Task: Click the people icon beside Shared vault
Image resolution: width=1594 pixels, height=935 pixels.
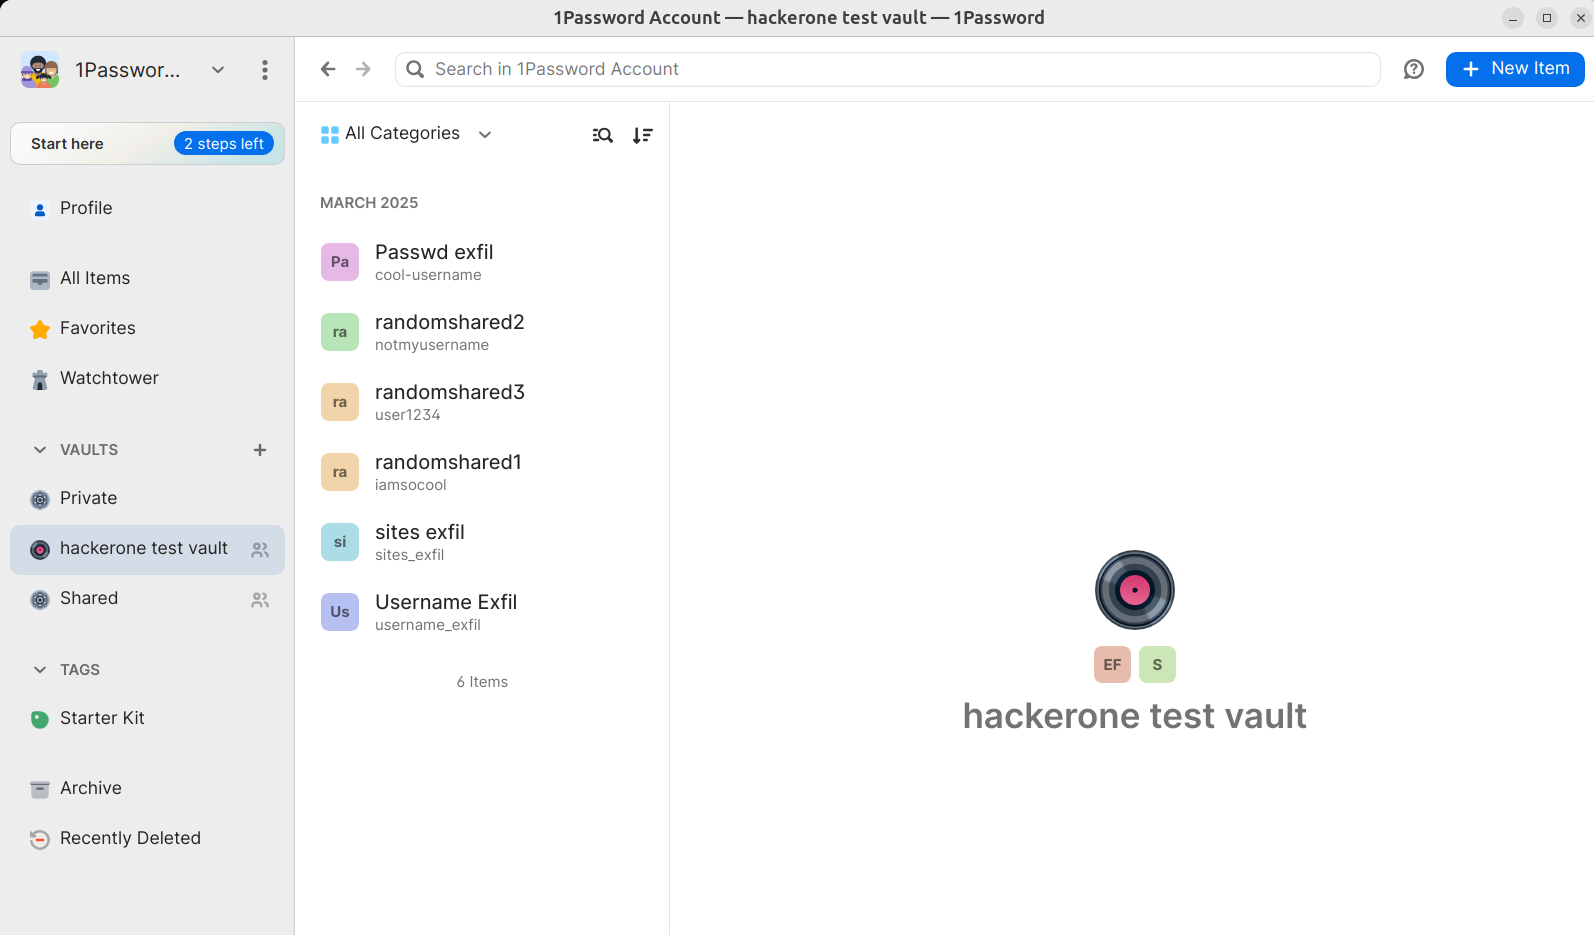Action: coord(260,600)
